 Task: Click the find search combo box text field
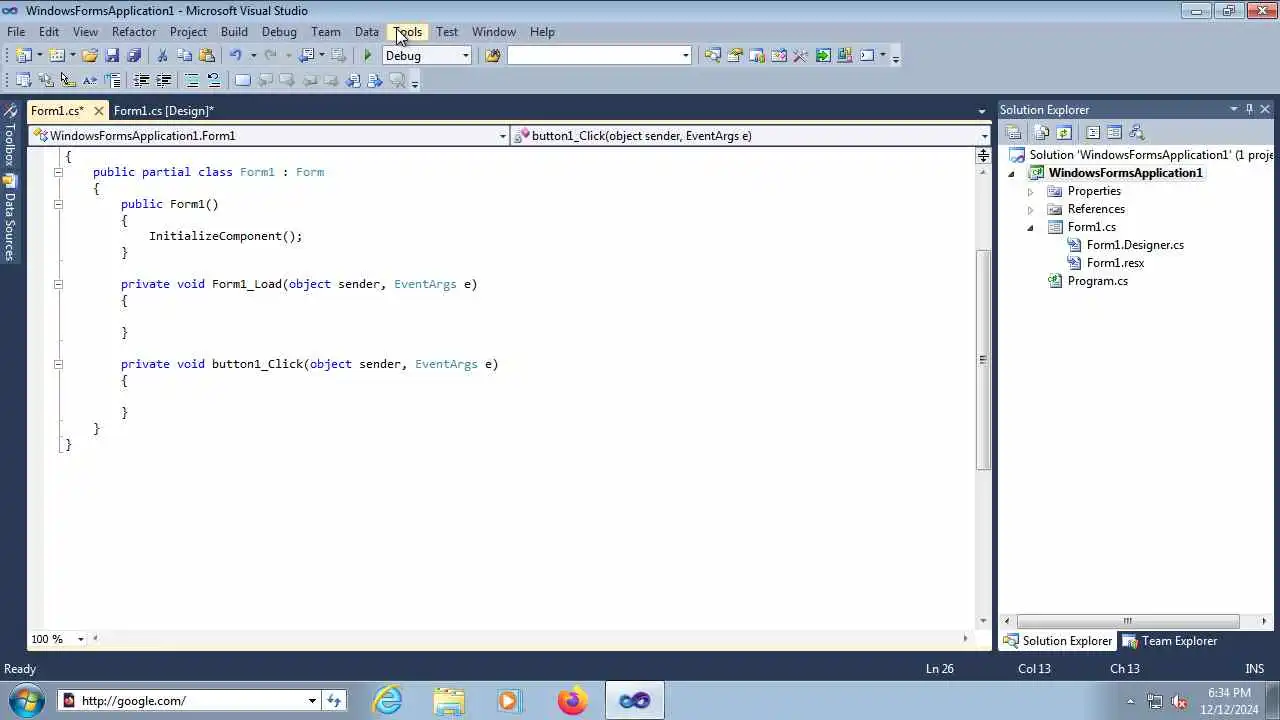point(594,56)
